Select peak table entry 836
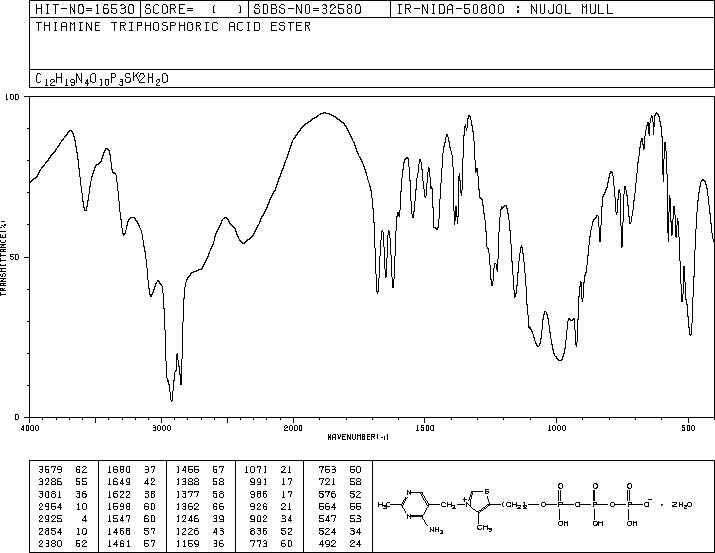 [x=259, y=532]
